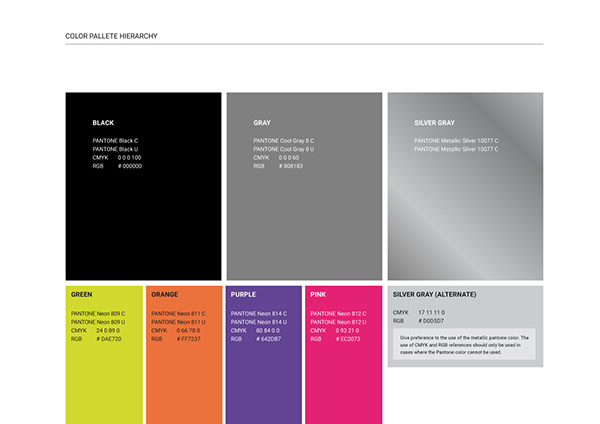This screenshot has width=600, height=424.
Task: Select the PINK swatch title
Action: pos(318,294)
